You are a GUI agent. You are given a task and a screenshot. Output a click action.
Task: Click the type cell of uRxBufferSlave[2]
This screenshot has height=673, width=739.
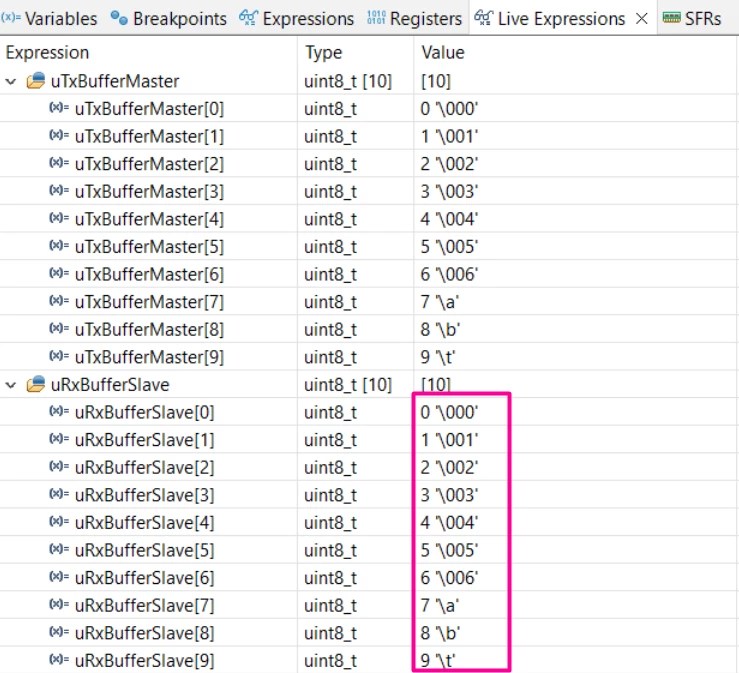(330, 468)
